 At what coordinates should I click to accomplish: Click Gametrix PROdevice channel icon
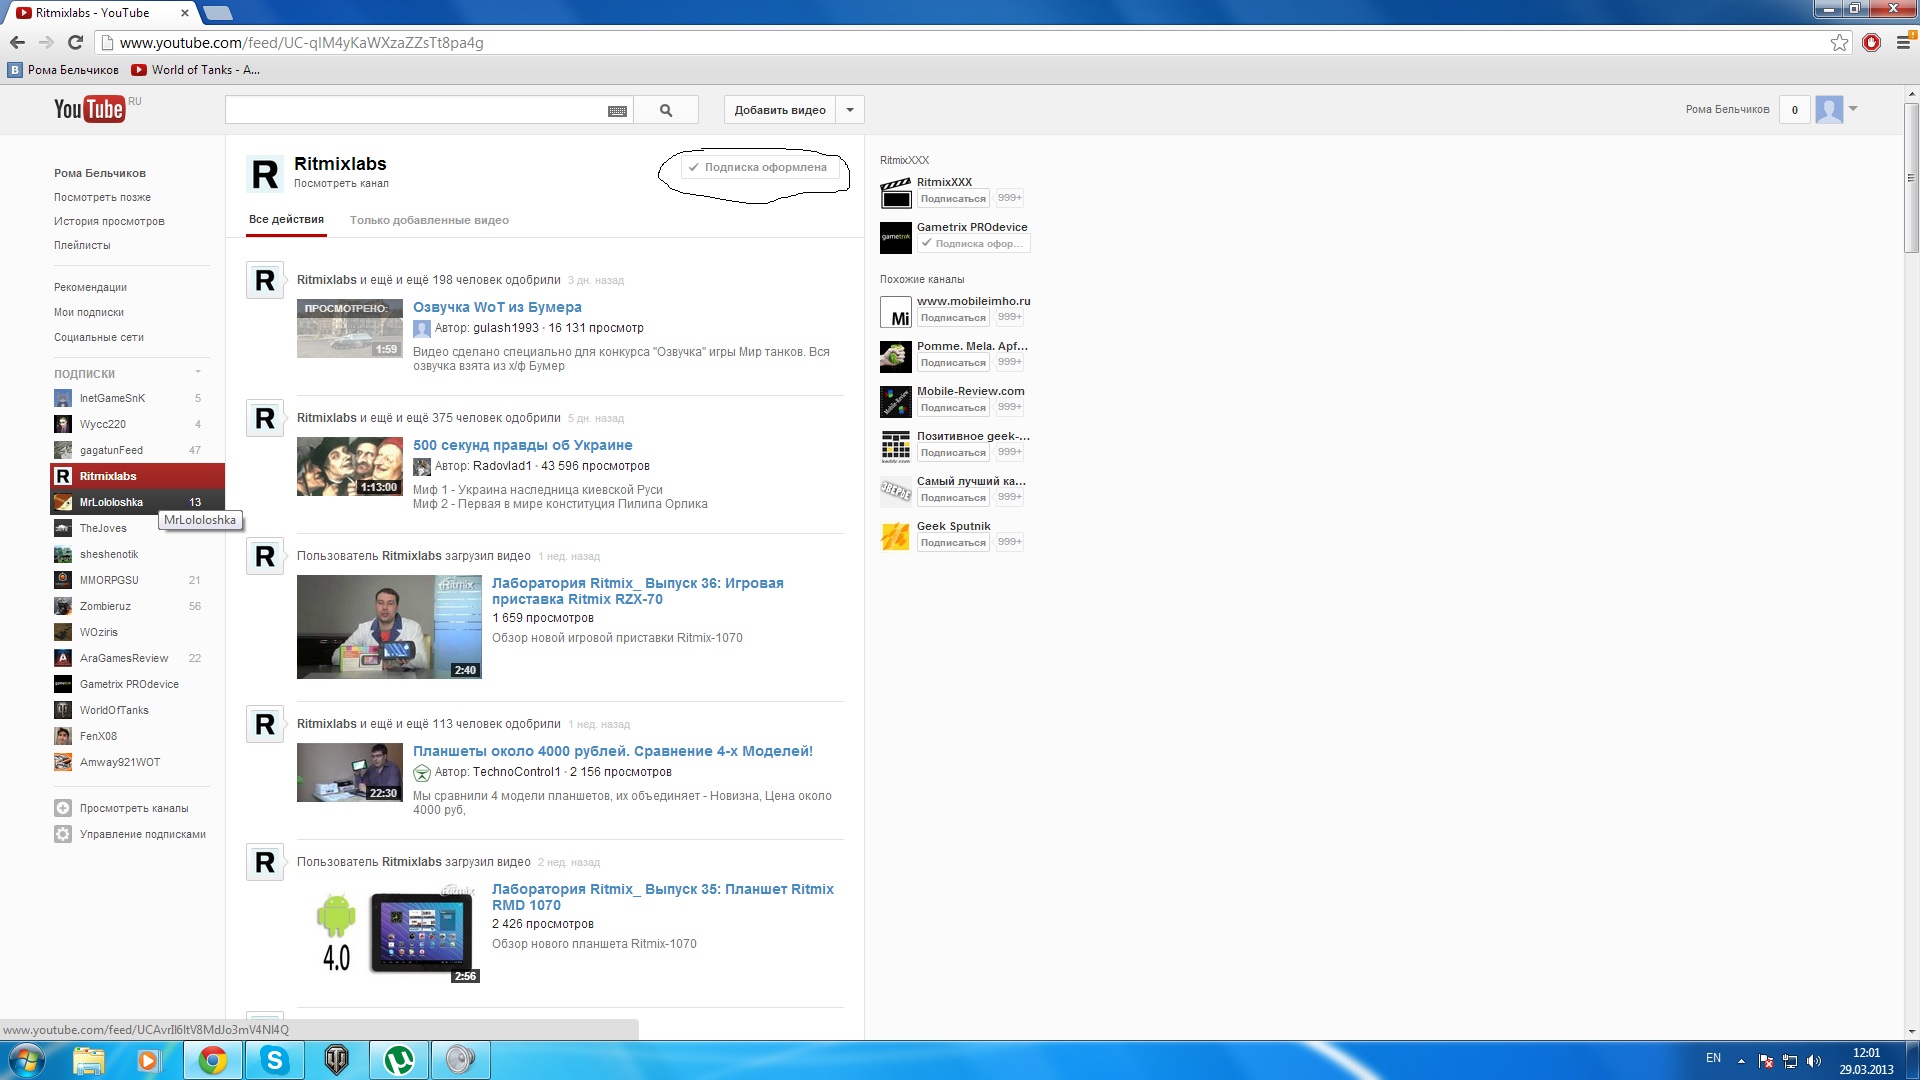(896, 238)
